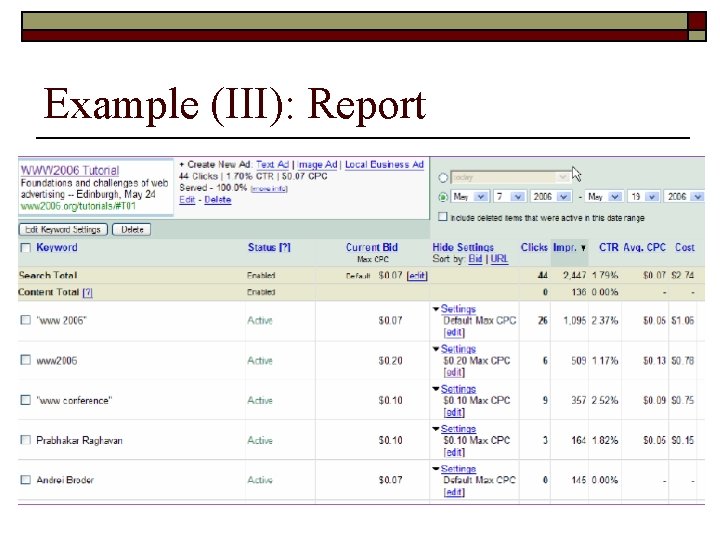Viewport: 720px width, 540px height.
Task: Click the $2.74 Search Total cost
Action: [x=682, y=275]
